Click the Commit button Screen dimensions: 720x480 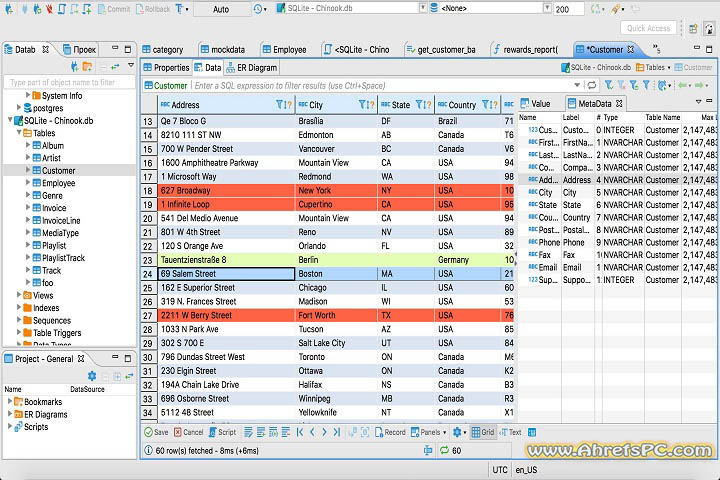[x=114, y=9]
